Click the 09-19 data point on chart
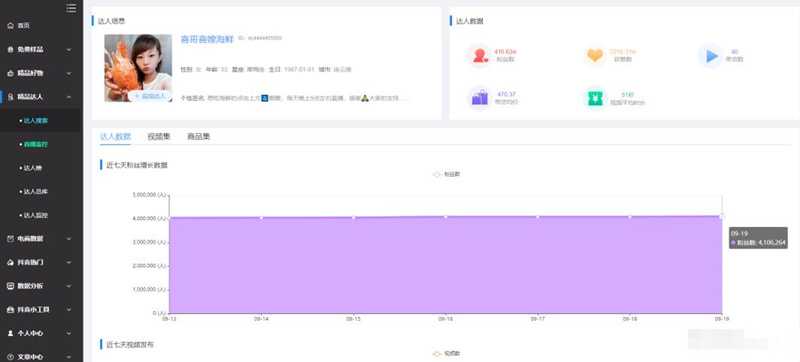 tap(721, 216)
